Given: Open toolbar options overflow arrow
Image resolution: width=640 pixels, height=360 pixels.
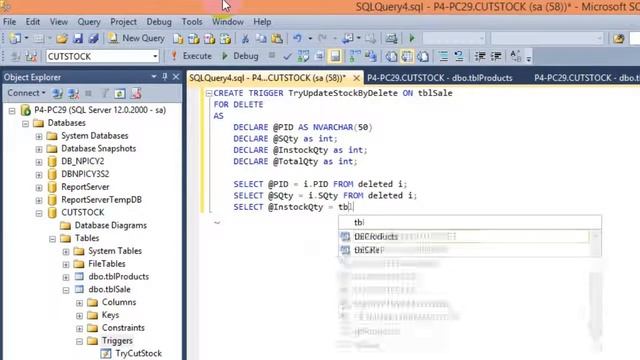Looking at the screenshot, I should coord(529,58).
